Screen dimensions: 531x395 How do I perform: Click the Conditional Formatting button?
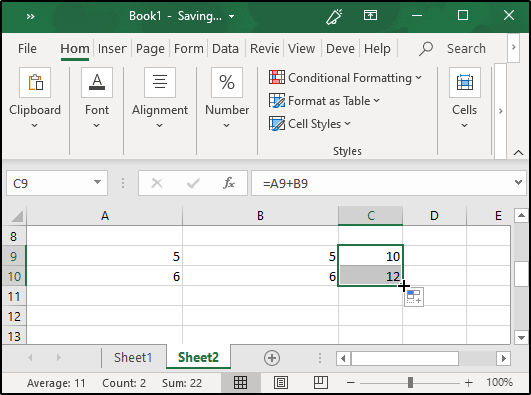coord(345,78)
